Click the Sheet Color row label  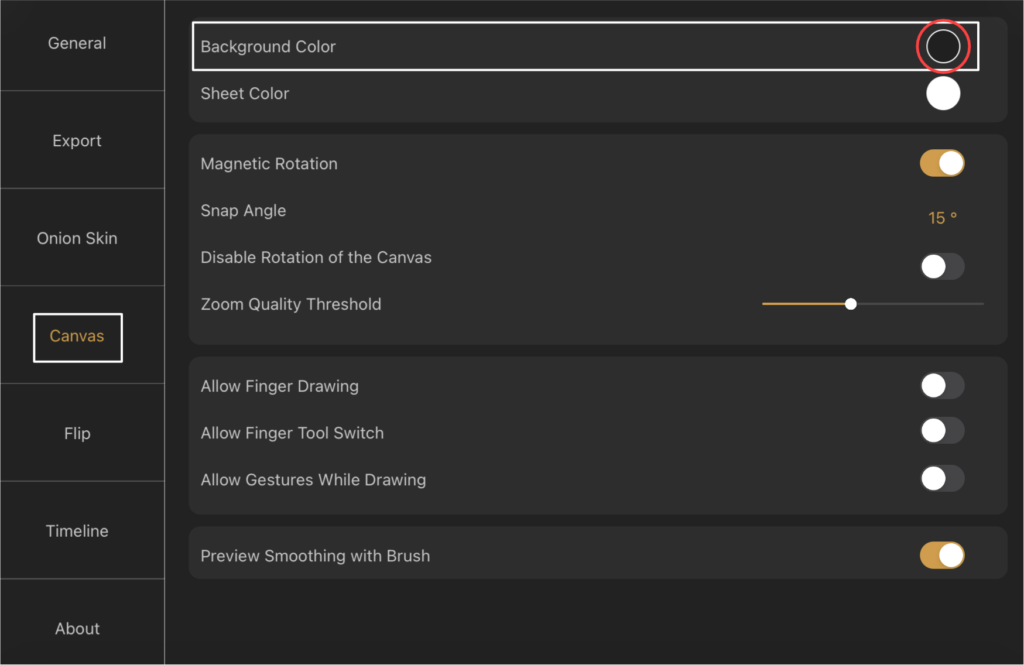point(245,93)
